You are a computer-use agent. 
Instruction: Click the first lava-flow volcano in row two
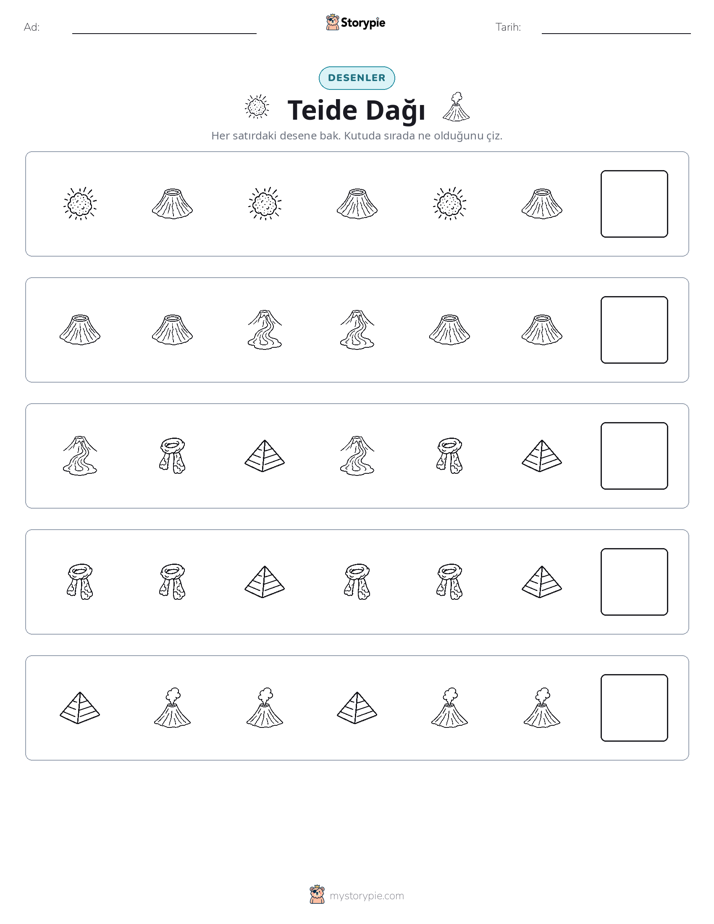click(265, 330)
